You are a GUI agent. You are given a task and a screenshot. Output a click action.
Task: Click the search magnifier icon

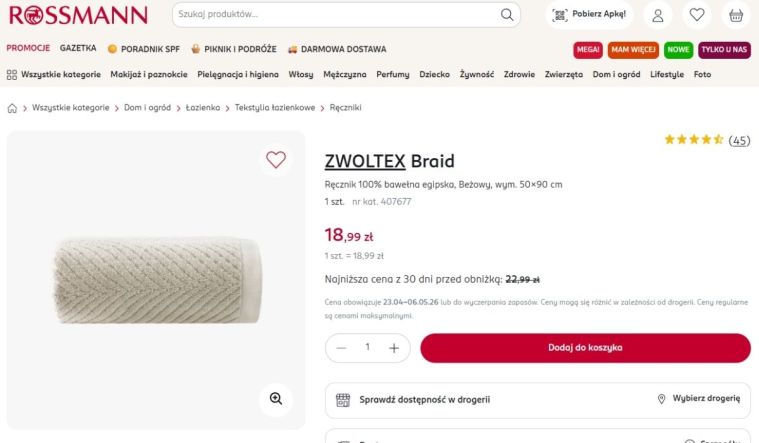pos(508,15)
